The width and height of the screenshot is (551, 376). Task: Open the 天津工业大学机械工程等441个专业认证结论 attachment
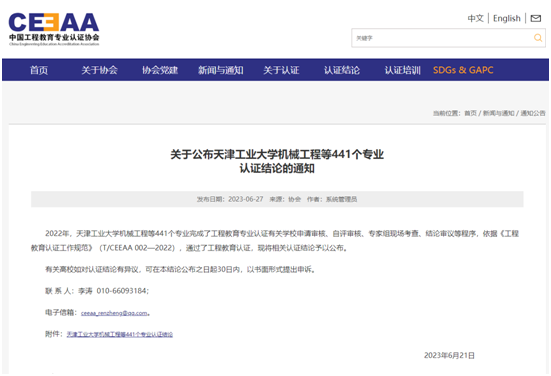120,334
